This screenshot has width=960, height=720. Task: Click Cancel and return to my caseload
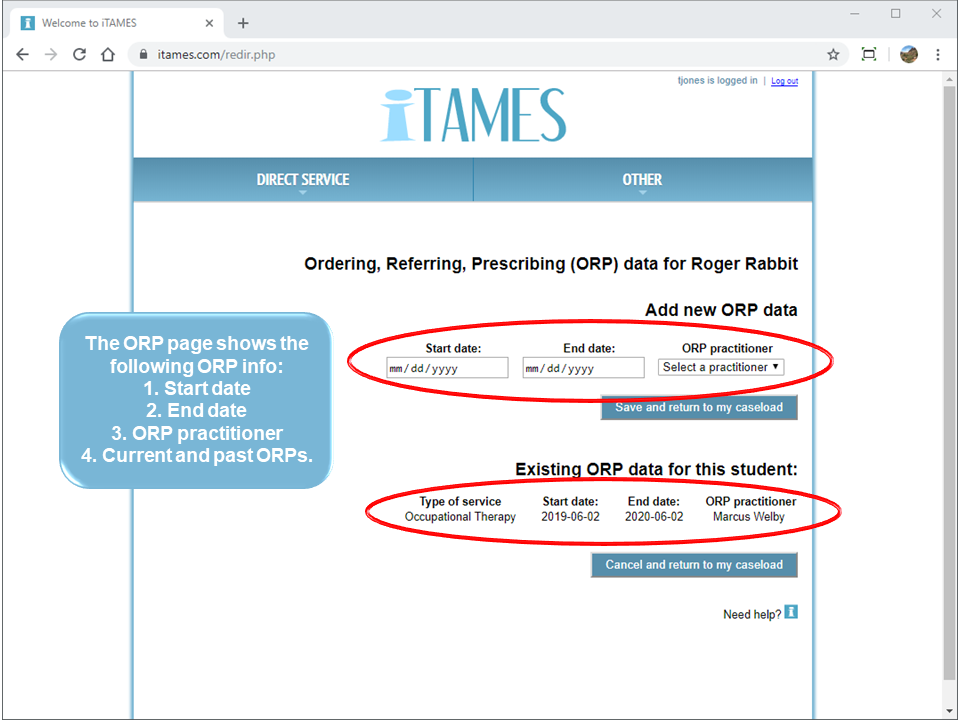[693, 565]
